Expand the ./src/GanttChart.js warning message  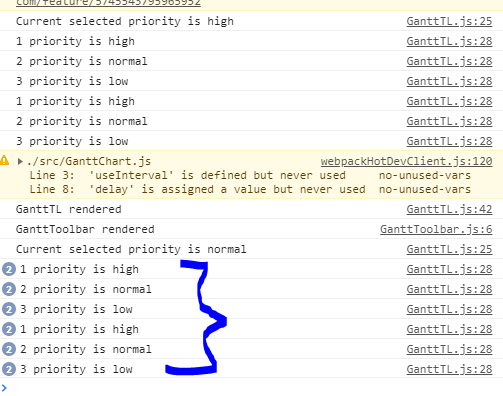[x=20, y=162]
